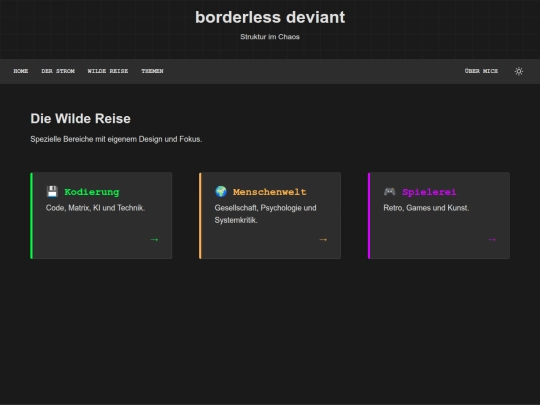Click text 'Retro, Games und Kunst.'
Screen dimensions: 540x405
(426, 208)
